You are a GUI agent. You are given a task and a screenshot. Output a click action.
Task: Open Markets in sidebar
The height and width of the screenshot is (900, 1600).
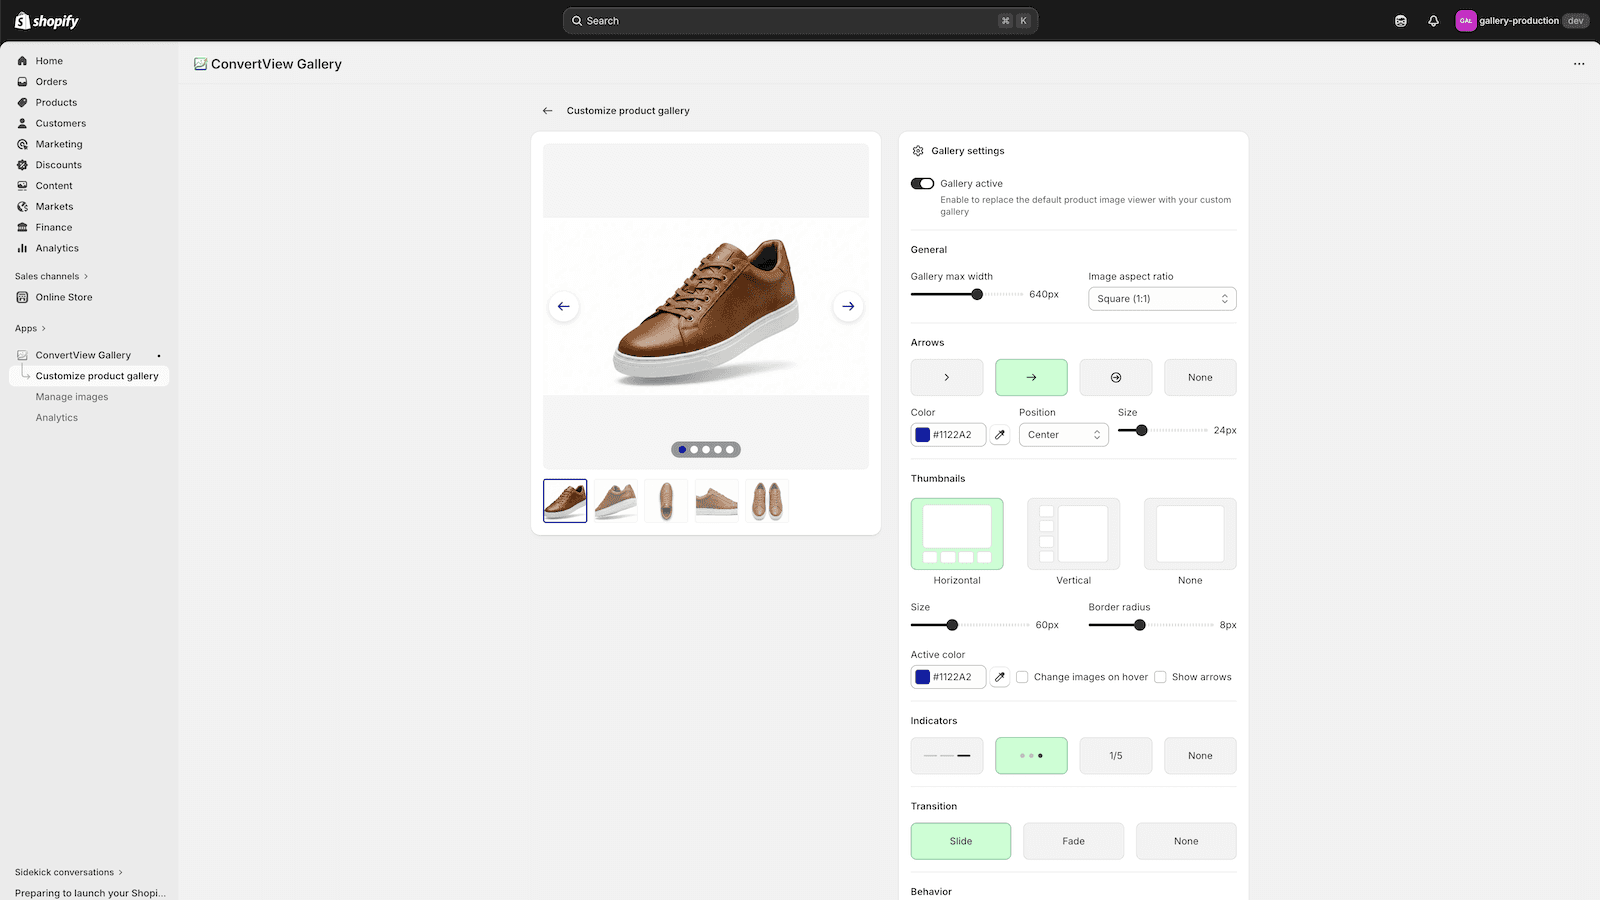coord(89,207)
